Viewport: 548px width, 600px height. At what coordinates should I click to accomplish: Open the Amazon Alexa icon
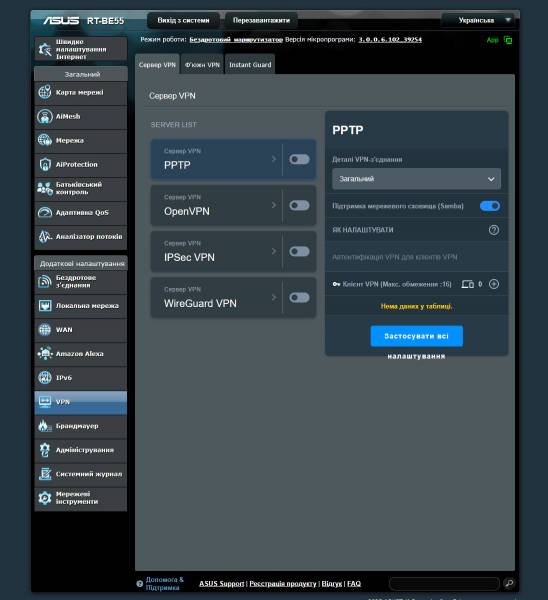point(45,354)
